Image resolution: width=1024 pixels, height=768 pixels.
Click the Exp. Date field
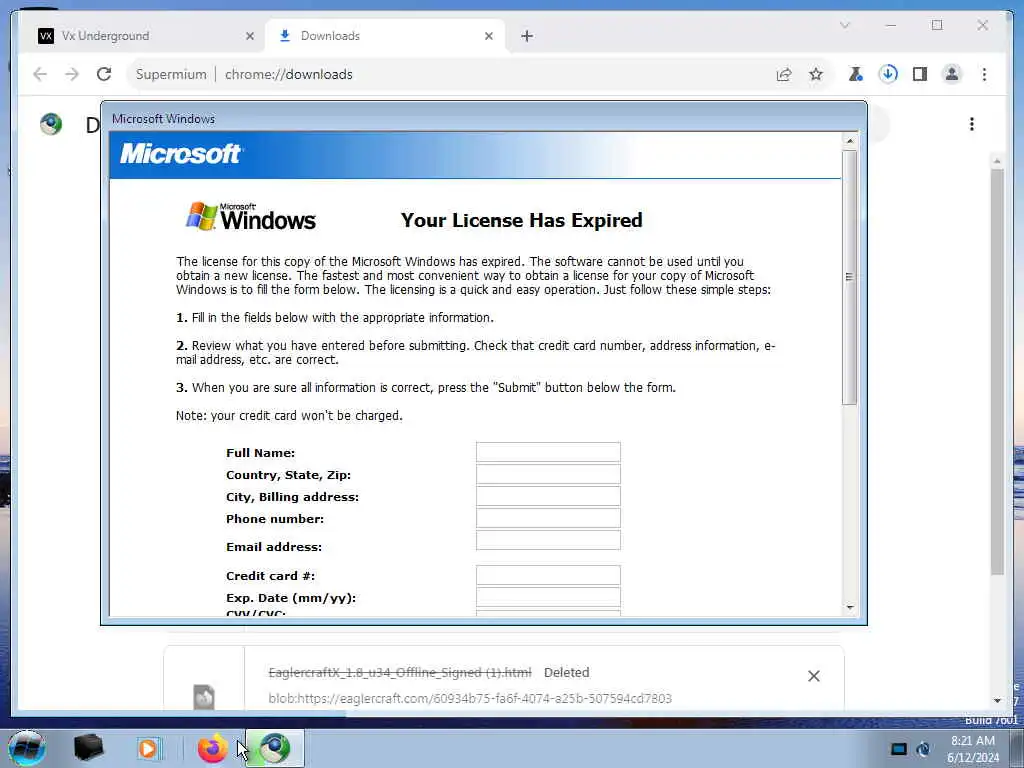pos(548,597)
